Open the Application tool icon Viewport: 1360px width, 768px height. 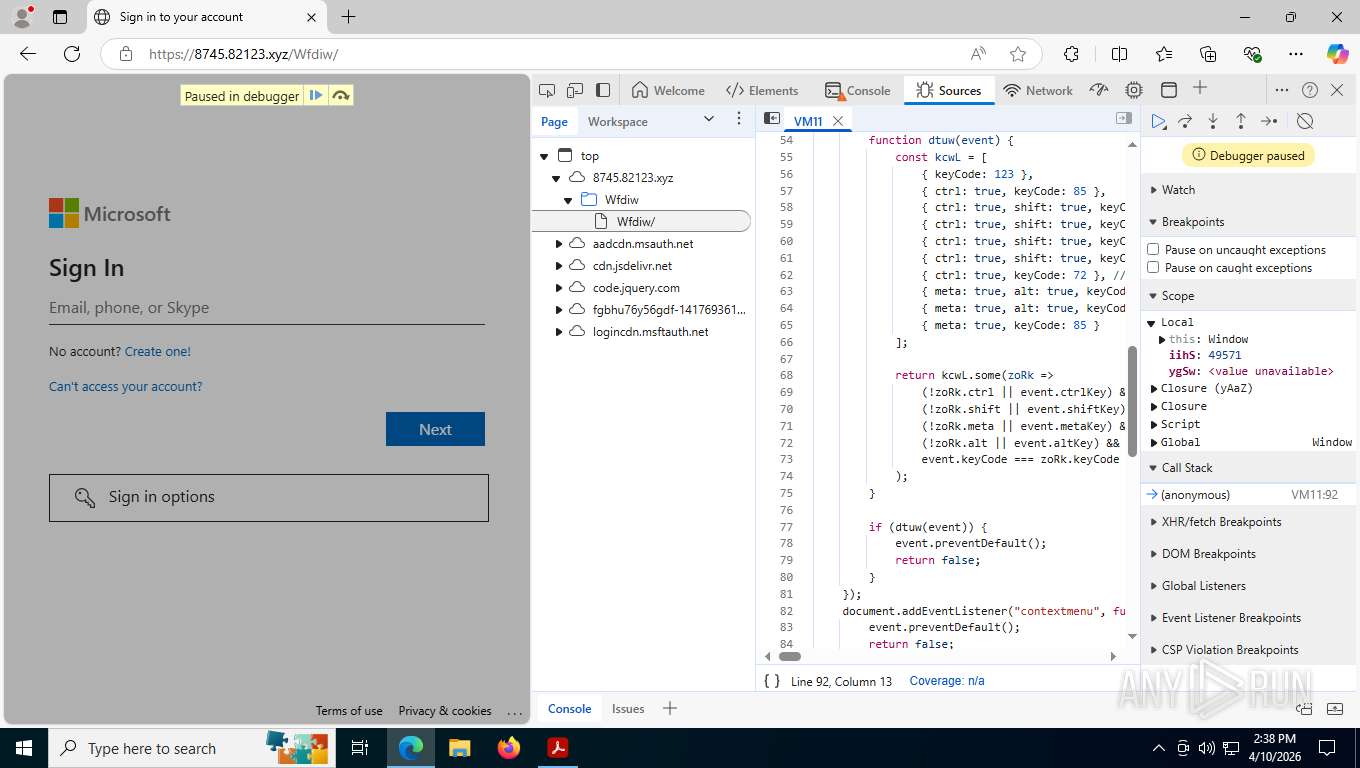1169,90
